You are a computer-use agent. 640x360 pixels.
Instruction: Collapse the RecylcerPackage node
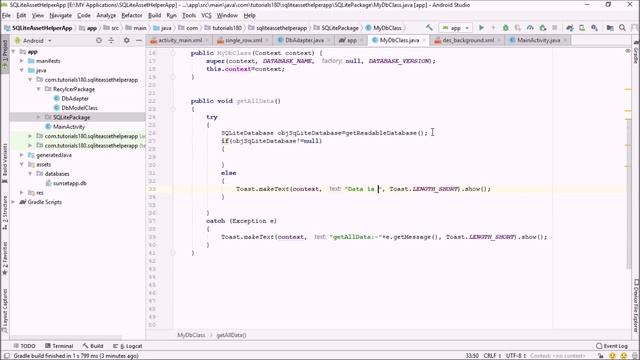tap(38, 89)
